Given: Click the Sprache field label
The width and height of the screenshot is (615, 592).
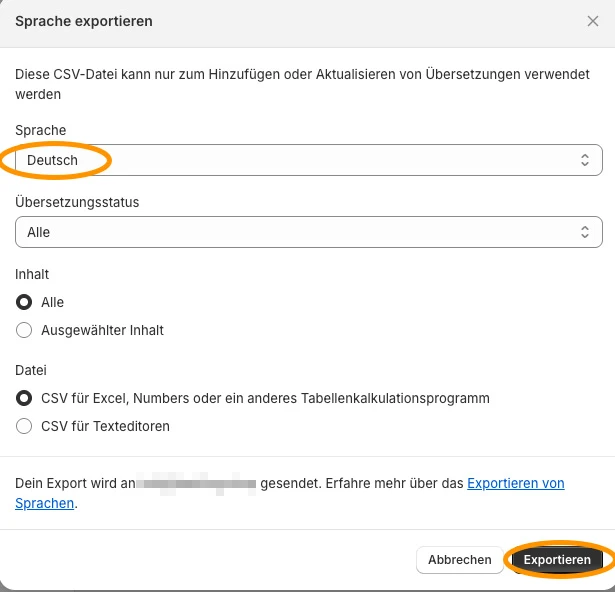Looking at the screenshot, I should pyautogui.click(x=41, y=130).
